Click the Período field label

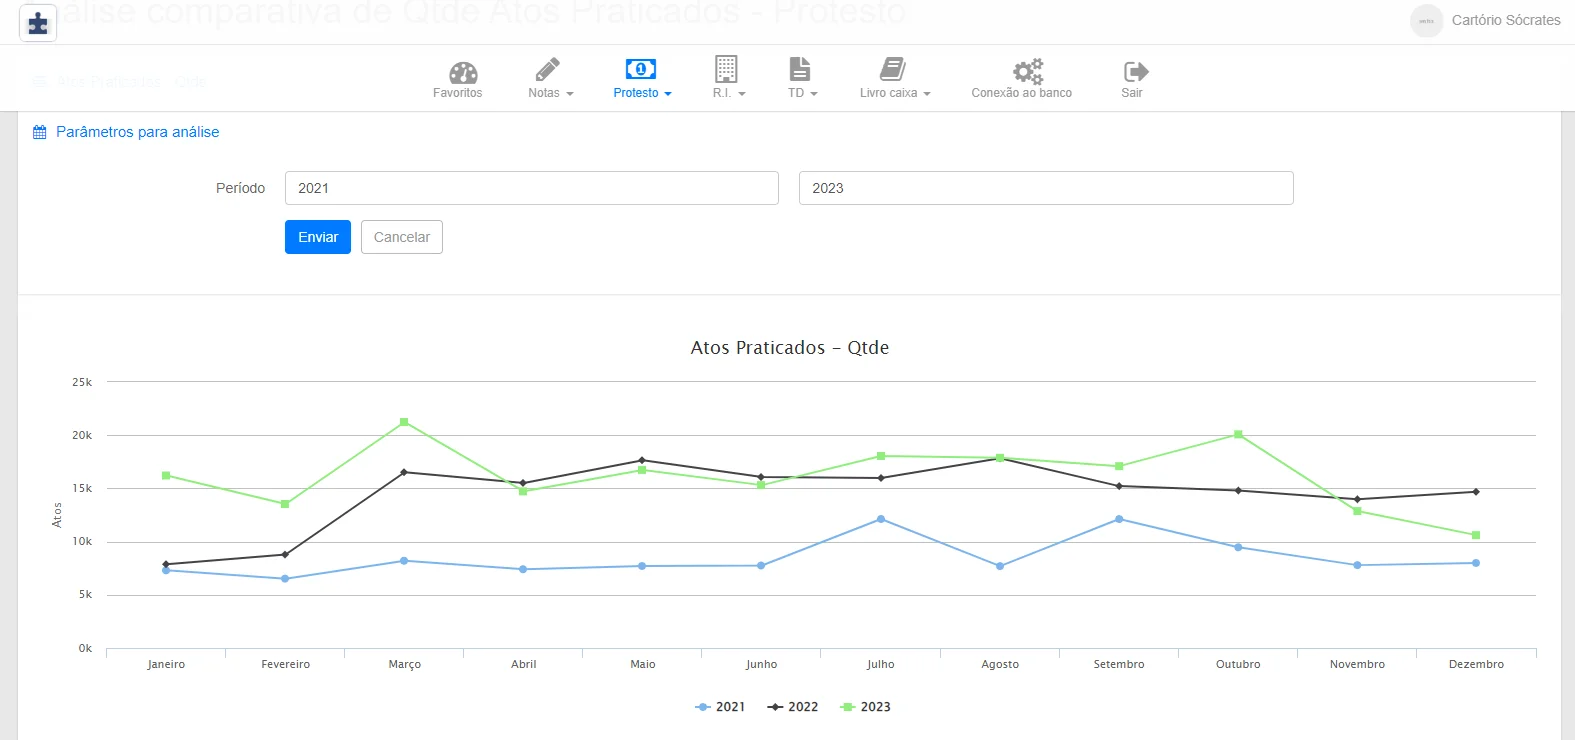pyautogui.click(x=241, y=188)
